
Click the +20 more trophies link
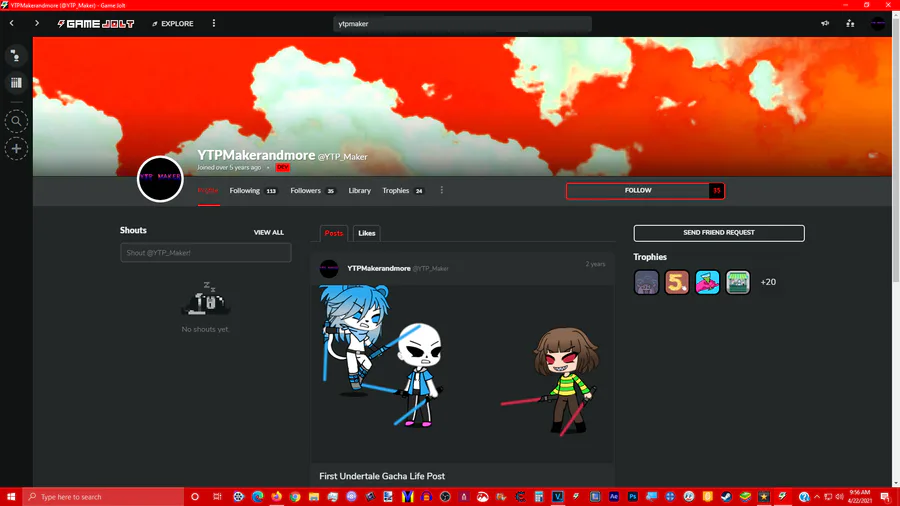pyautogui.click(x=768, y=282)
